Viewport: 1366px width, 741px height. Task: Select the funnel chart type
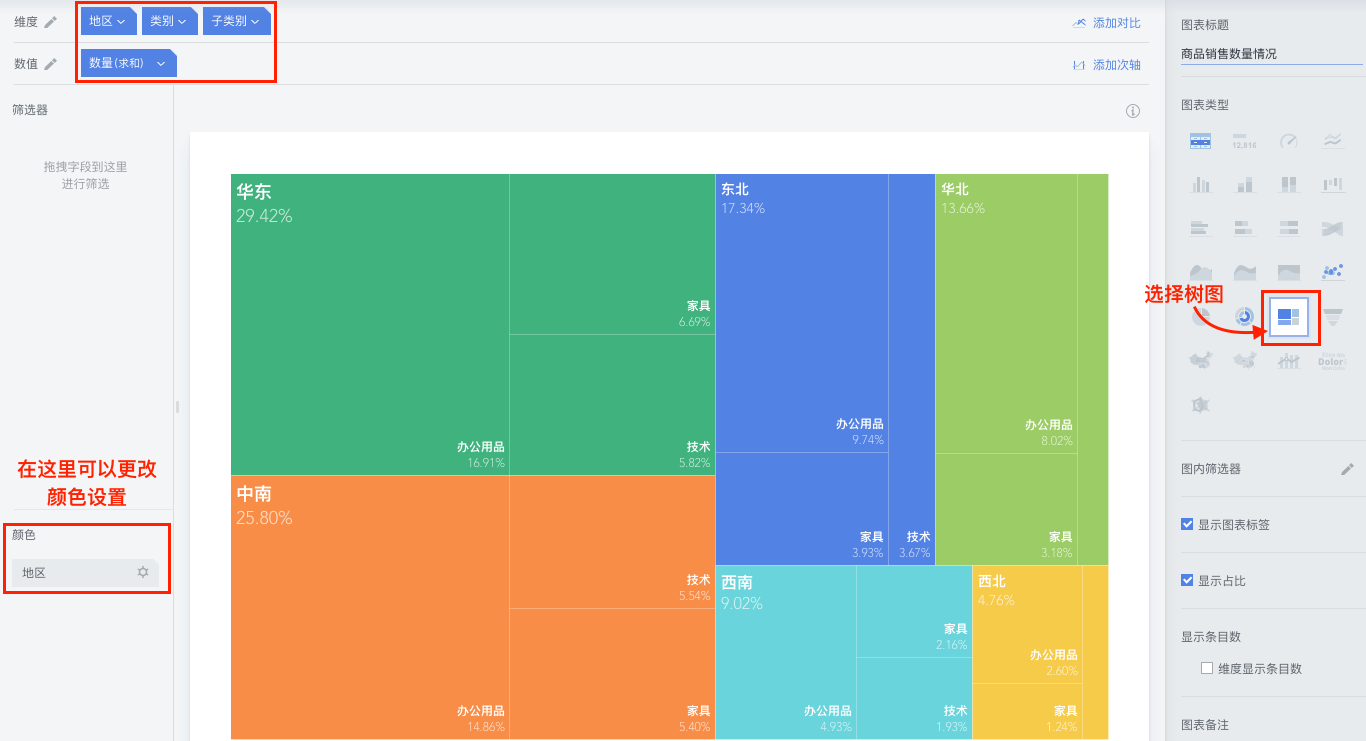pyautogui.click(x=1332, y=317)
